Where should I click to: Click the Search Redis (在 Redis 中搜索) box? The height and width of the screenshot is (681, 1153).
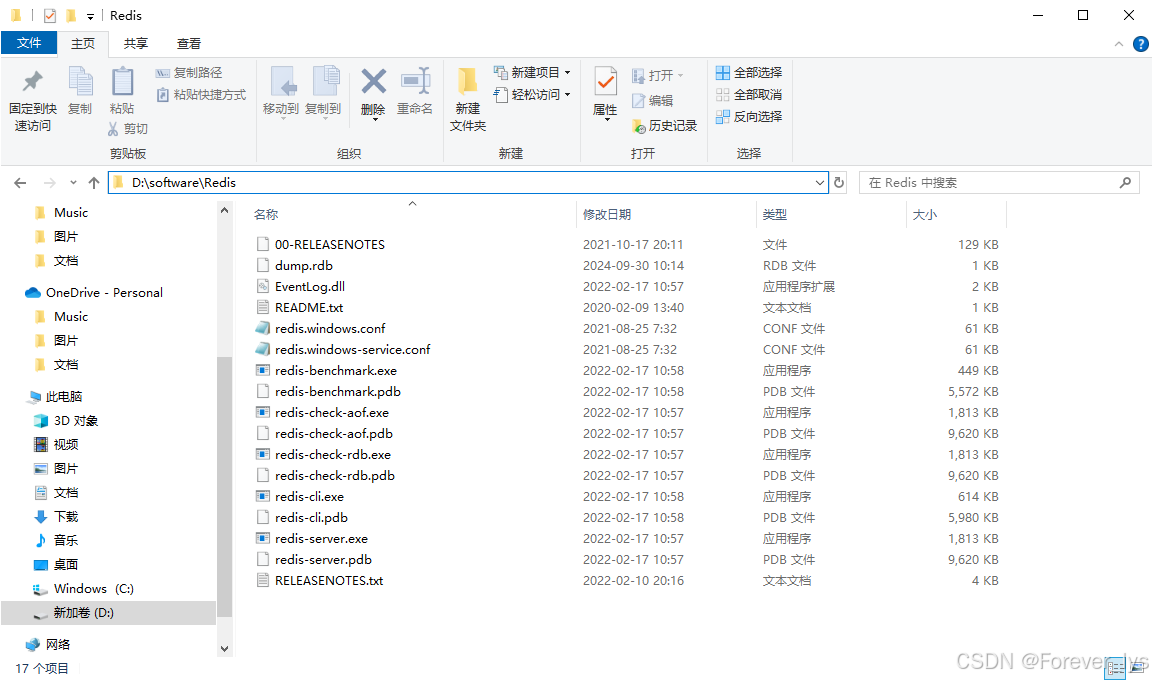coord(999,182)
